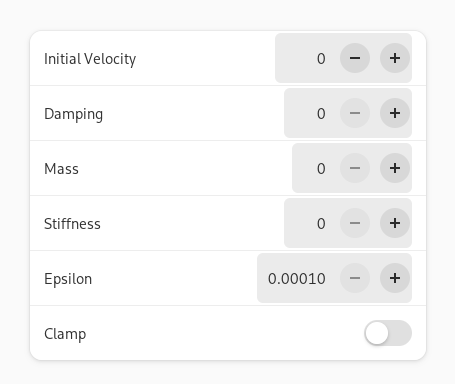Toggle the Clamp switch
Viewport: 455px width, 384px height.
point(388,333)
